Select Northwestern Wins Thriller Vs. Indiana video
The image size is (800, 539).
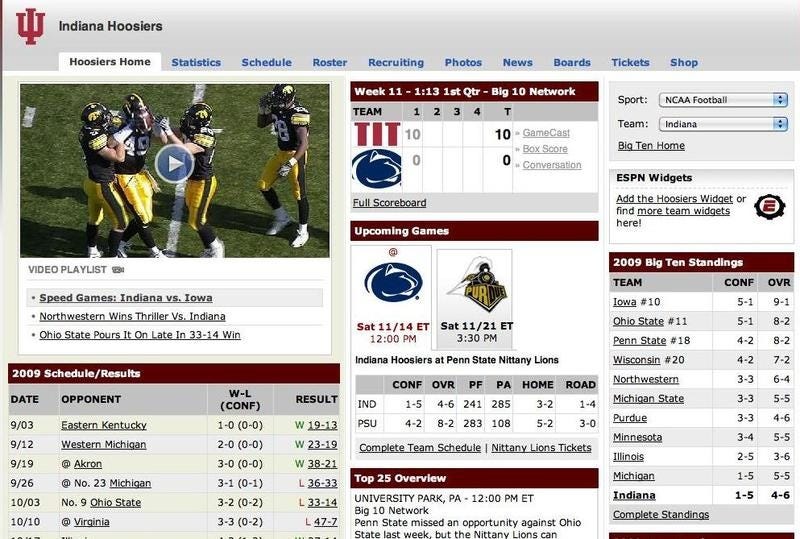click(x=132, y=316)
